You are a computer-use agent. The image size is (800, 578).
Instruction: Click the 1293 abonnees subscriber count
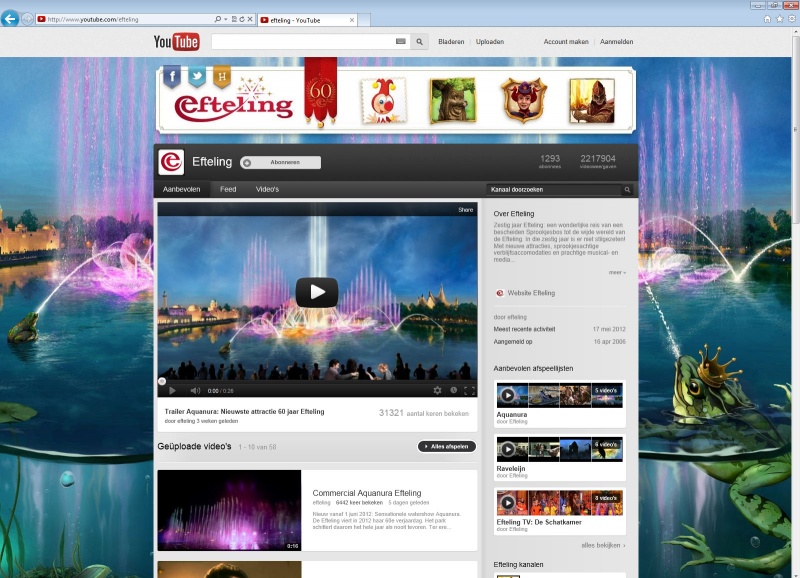(x=550, y=161)
